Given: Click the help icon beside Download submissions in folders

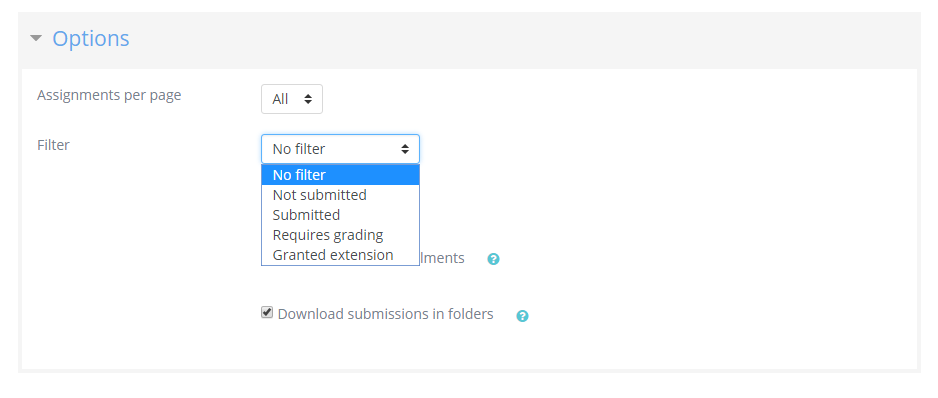Looking at the screenshot, I should click(522, 315).
